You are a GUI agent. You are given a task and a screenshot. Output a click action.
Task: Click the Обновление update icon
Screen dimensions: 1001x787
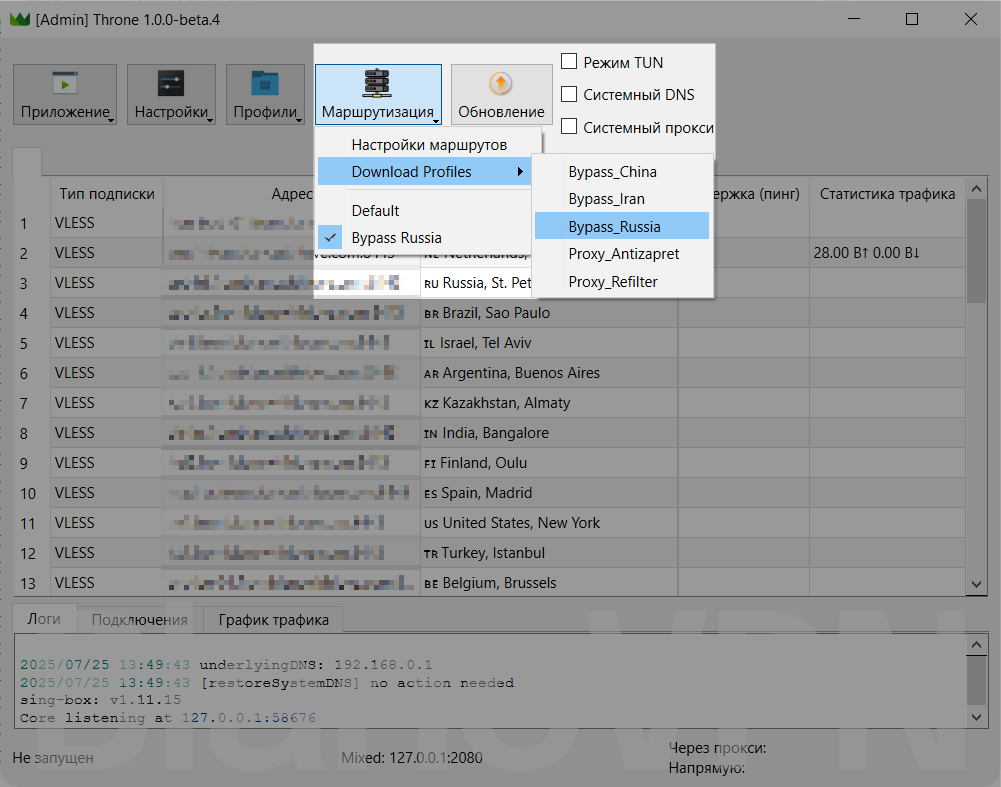[x=501, y=84]
